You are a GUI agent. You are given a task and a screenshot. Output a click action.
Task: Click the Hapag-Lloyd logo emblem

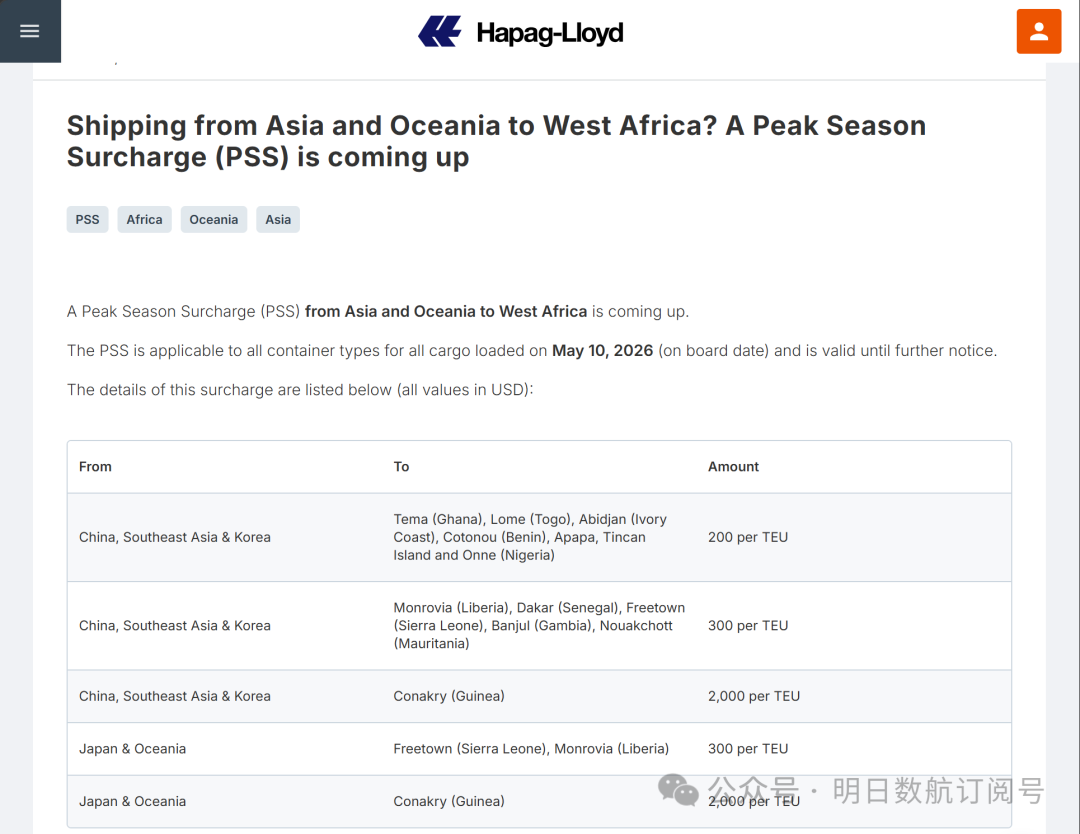click(x=439, y=32)
